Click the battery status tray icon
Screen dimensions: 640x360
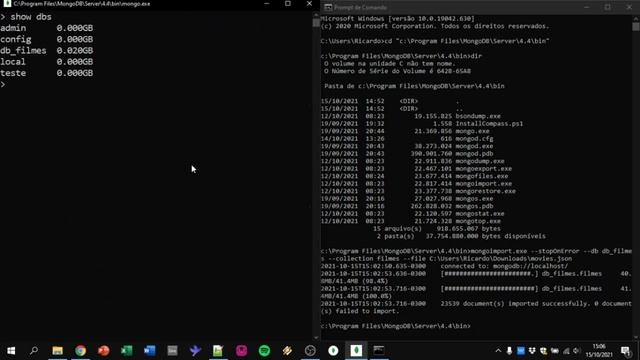555,351
